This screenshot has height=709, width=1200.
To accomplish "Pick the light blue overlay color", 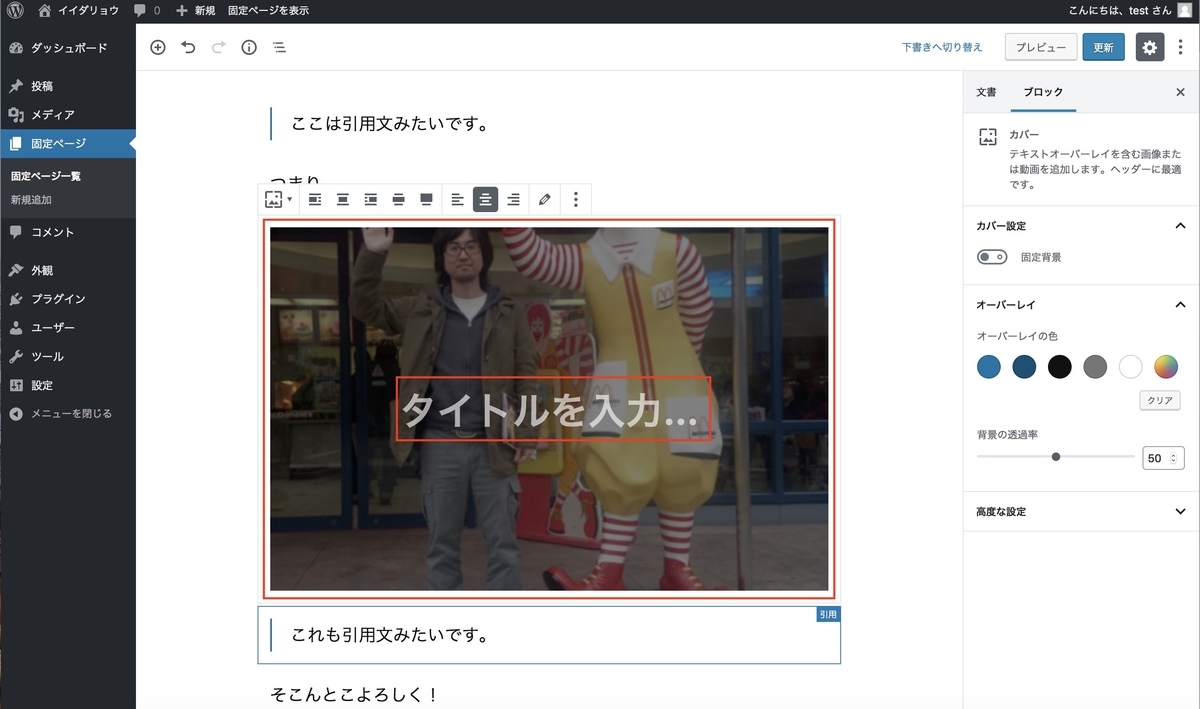I will point(989,367).
